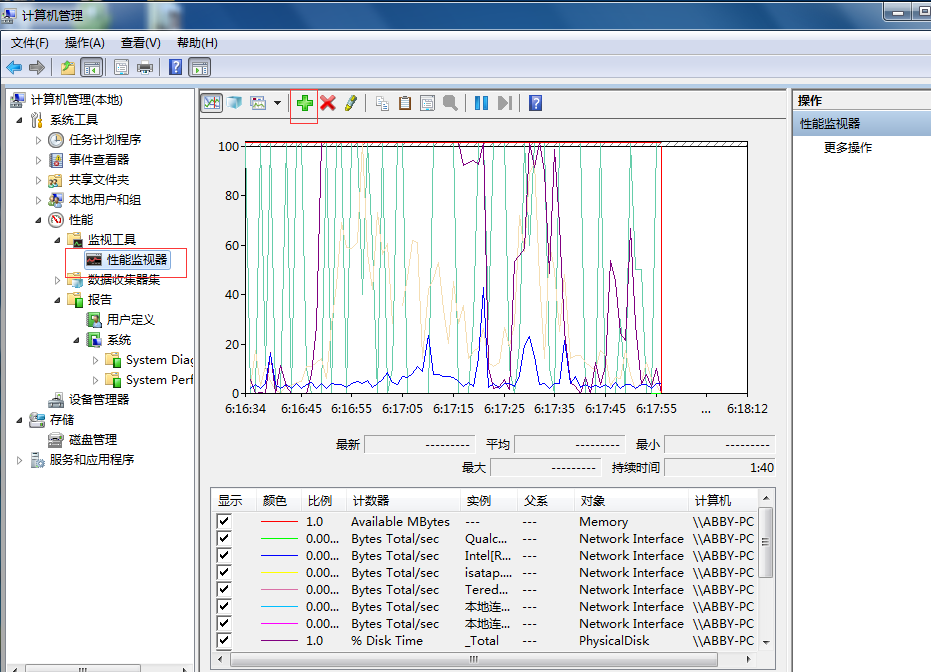Click the Up one level folder icon

coord(68,68)
